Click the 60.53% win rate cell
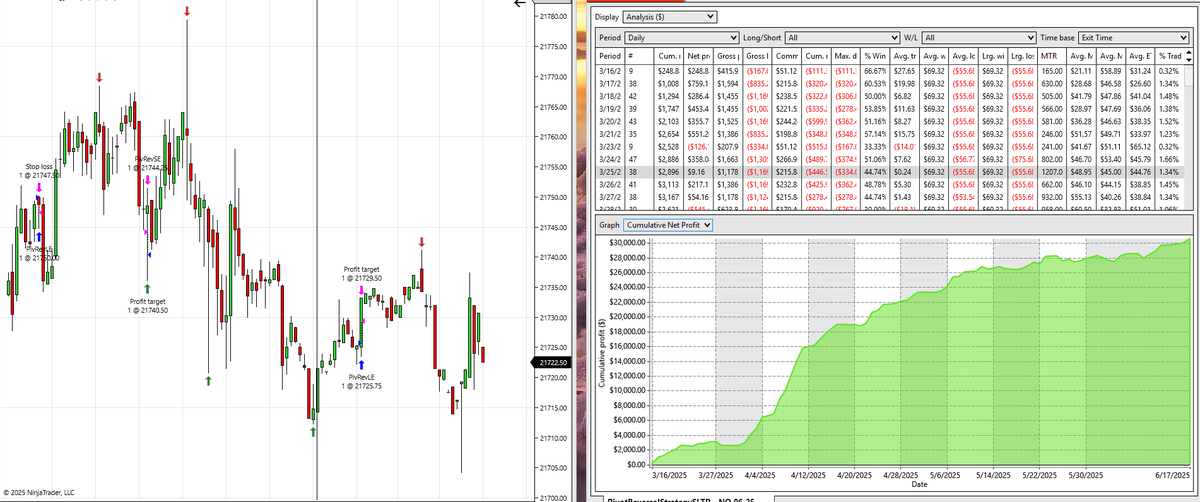Image resolution: width=1200 pixels, height=502 pixels. (875, 84)
